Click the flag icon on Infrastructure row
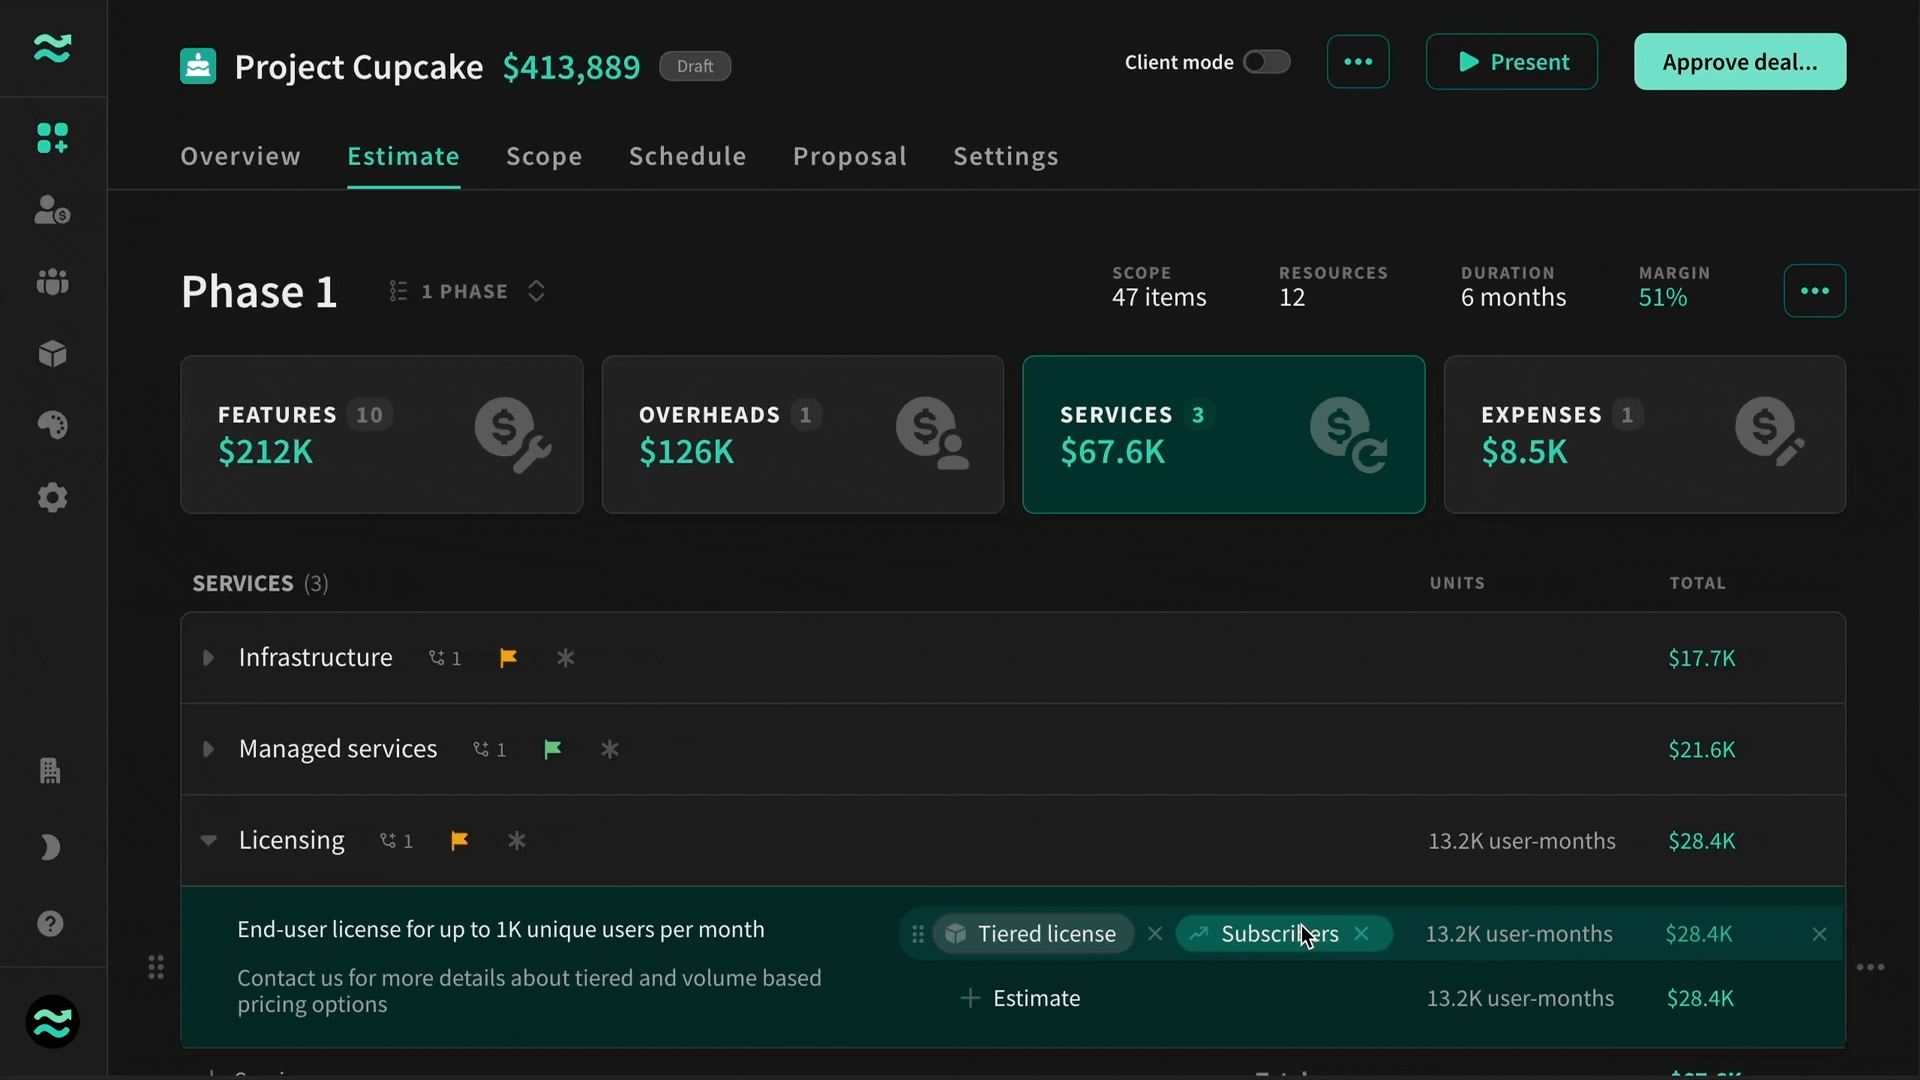This screenshot has width=1920, height=1080. click(x=508, y=658)
